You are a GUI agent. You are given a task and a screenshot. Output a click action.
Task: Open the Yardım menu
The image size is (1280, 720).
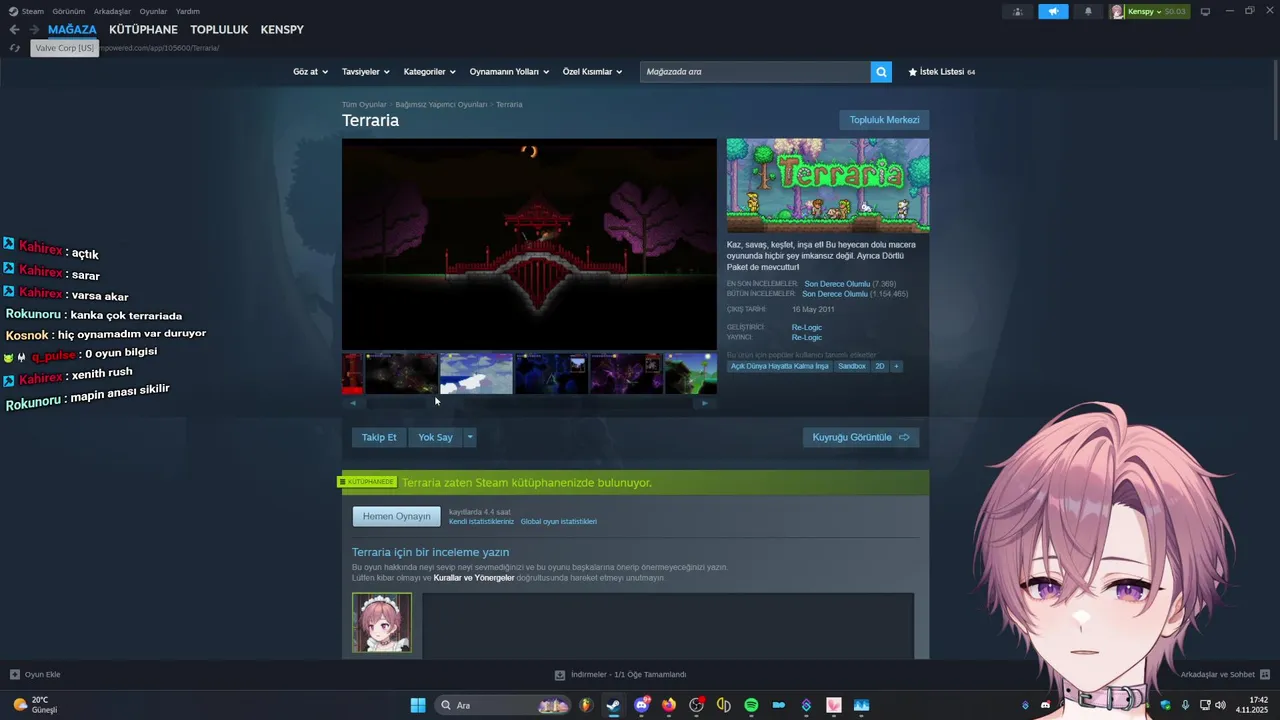click(x=188, y=11)
